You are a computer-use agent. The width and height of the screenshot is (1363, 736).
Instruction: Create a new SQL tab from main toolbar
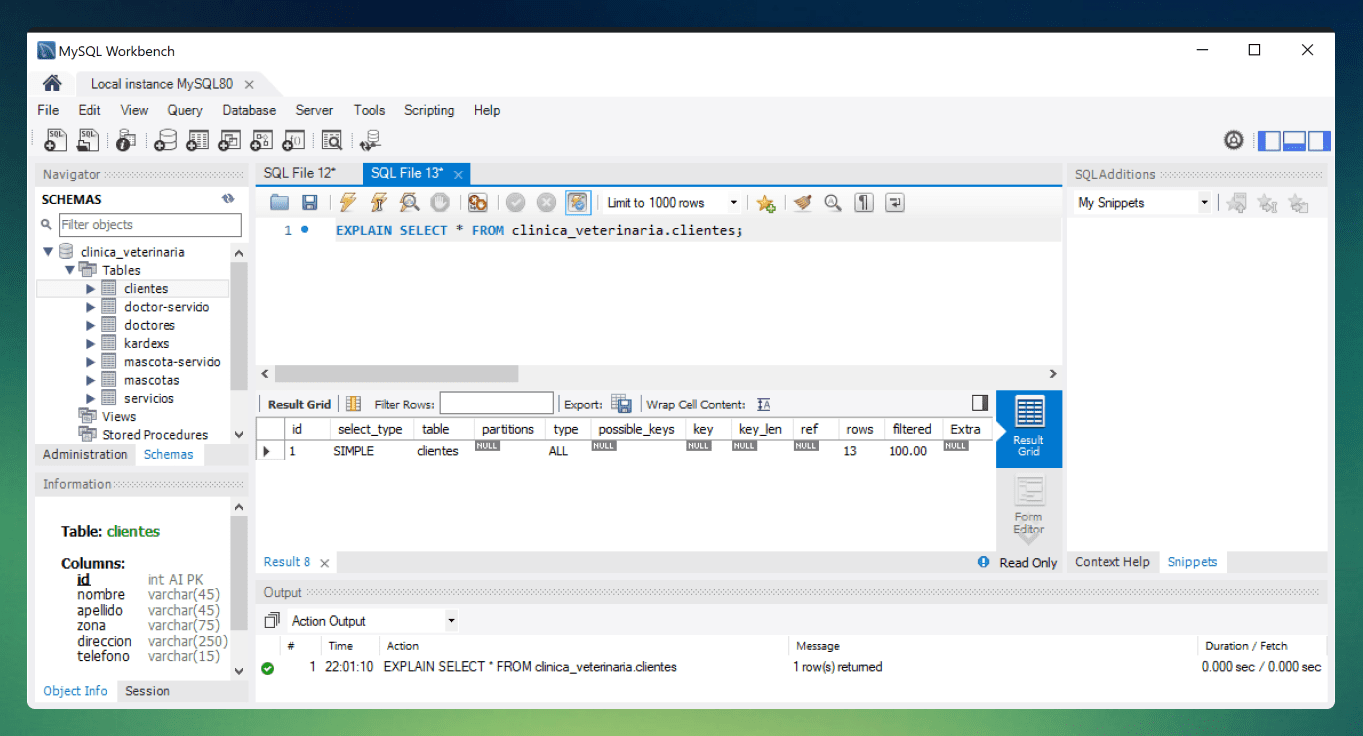pos(56,141)
